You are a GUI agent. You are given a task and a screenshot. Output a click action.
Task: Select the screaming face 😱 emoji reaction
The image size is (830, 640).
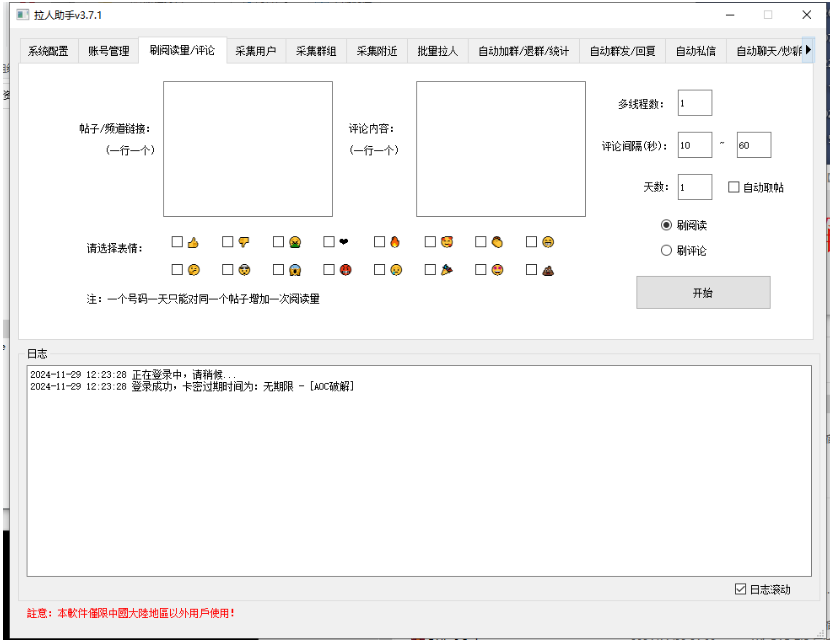click(278, 269)
